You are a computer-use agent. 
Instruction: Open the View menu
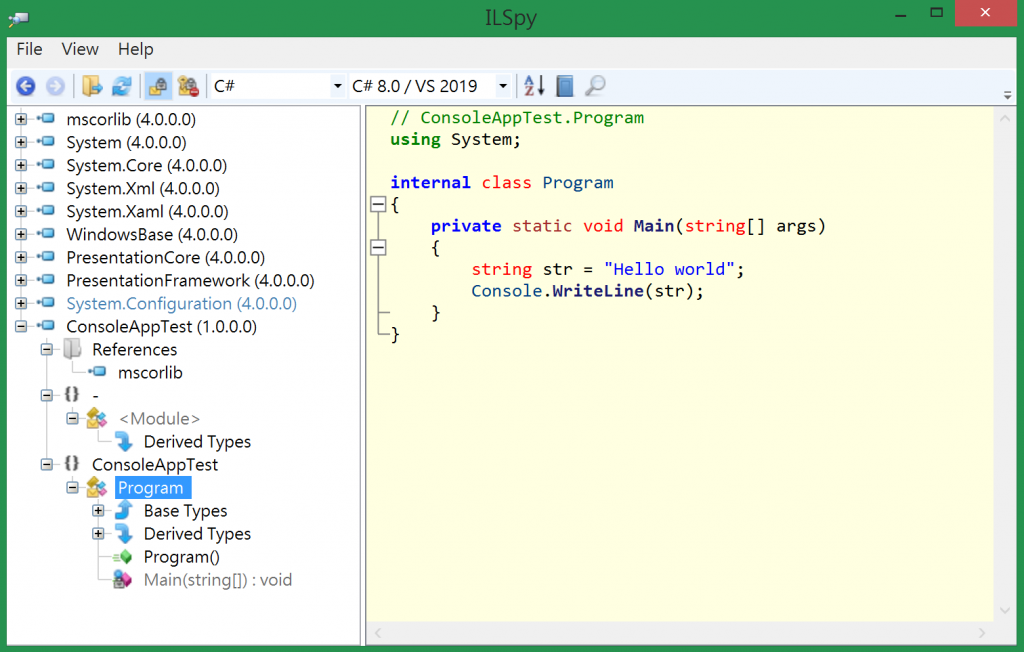(80, 49)
